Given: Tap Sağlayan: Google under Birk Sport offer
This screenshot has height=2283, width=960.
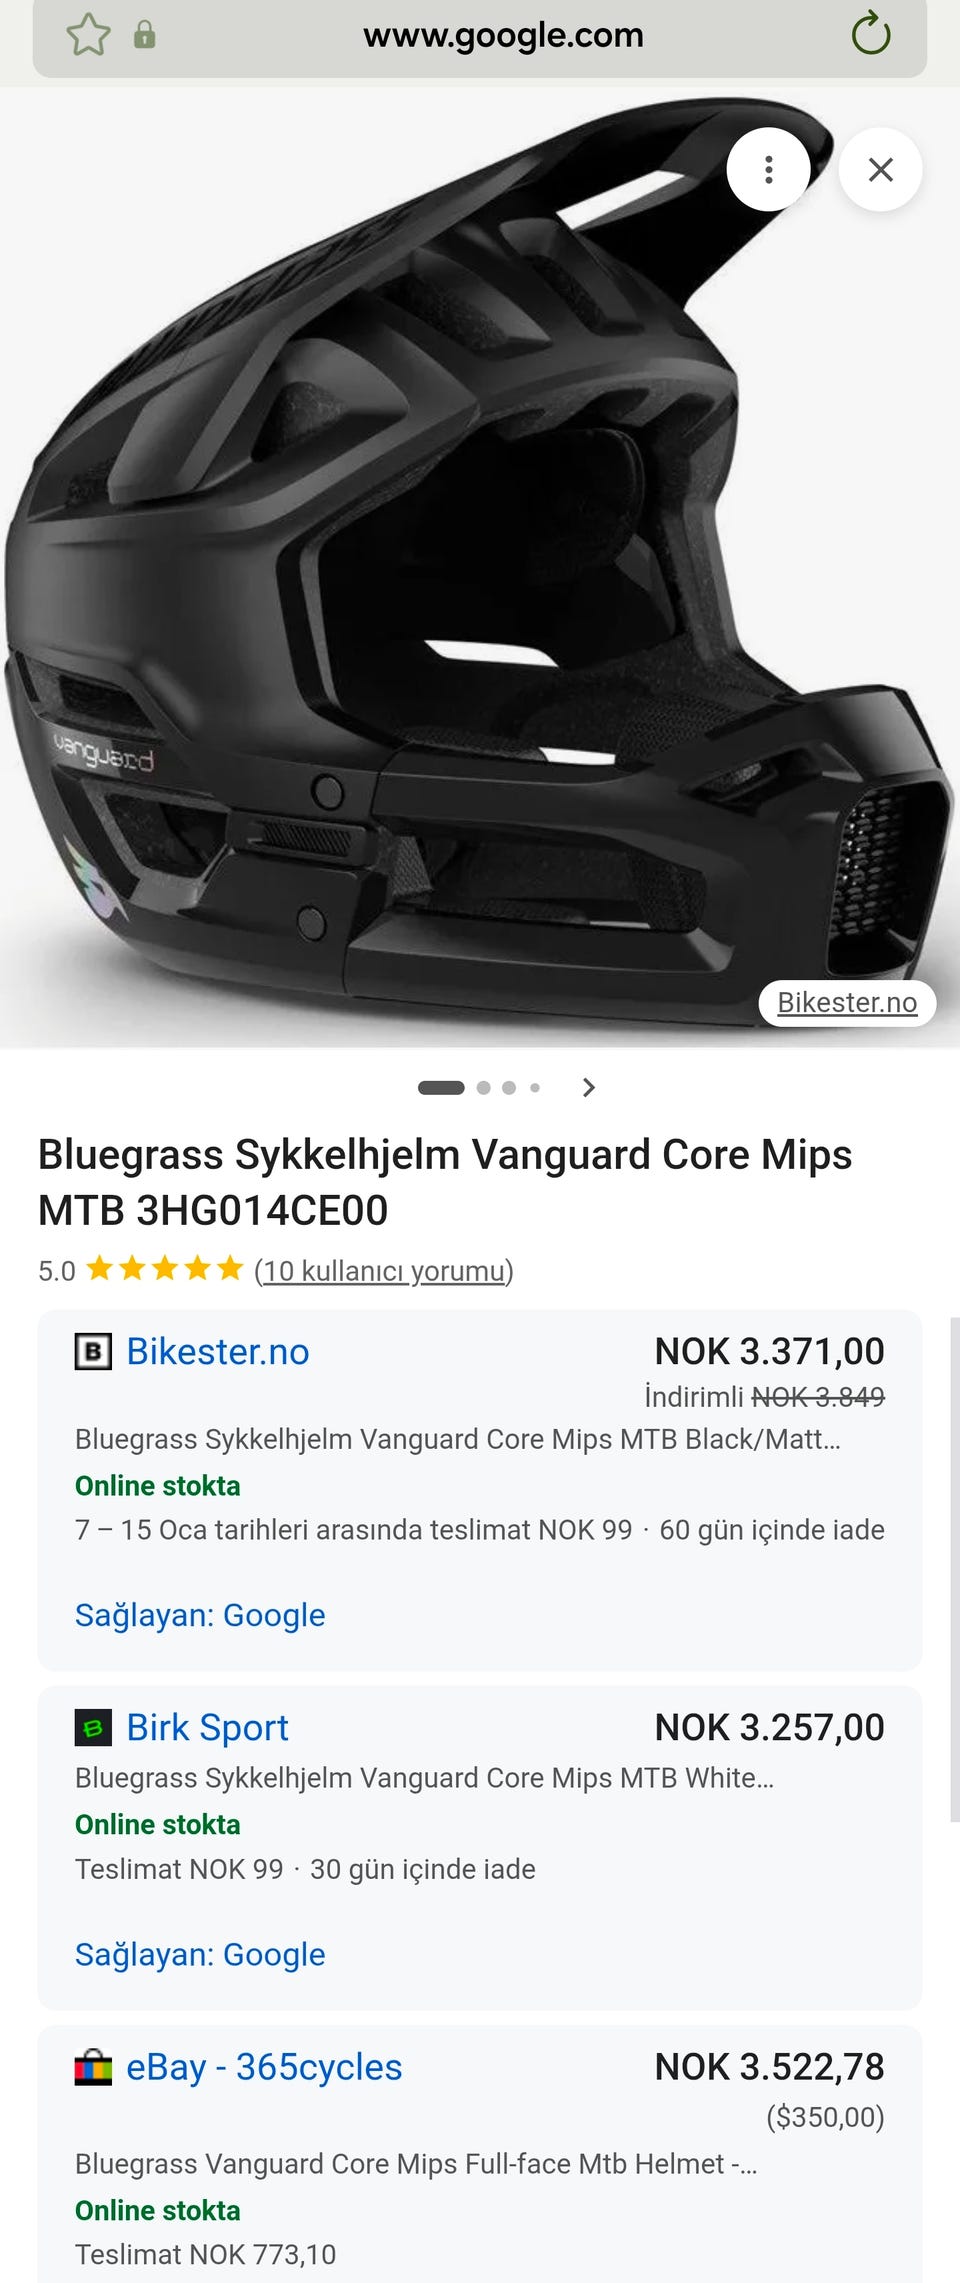Looking at the screenshot, I should pyautogui.click(x=200, y=1954).
